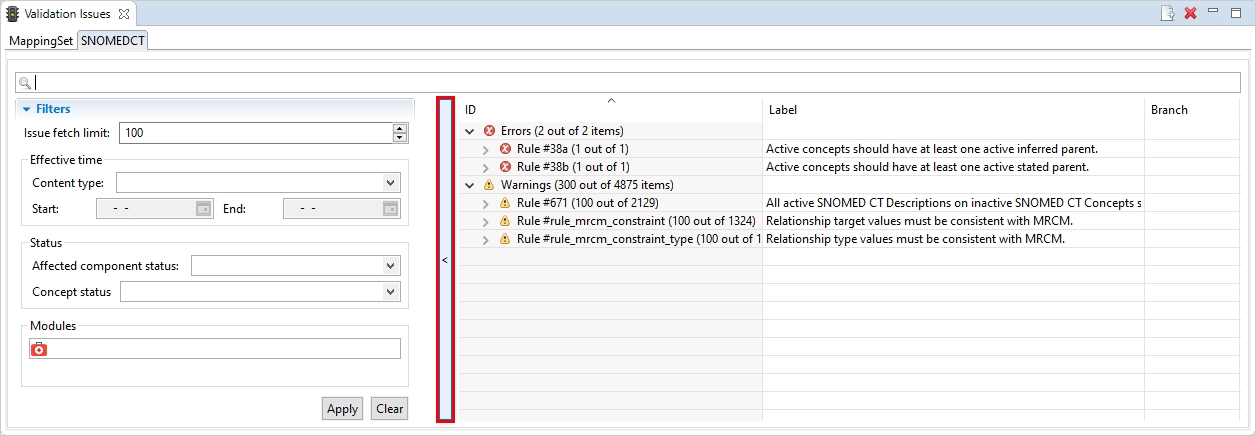The height and width of the screenshot is (436, 1256).
Task: Click the error icon next to Rule #38a
Action: coord(505,149)
